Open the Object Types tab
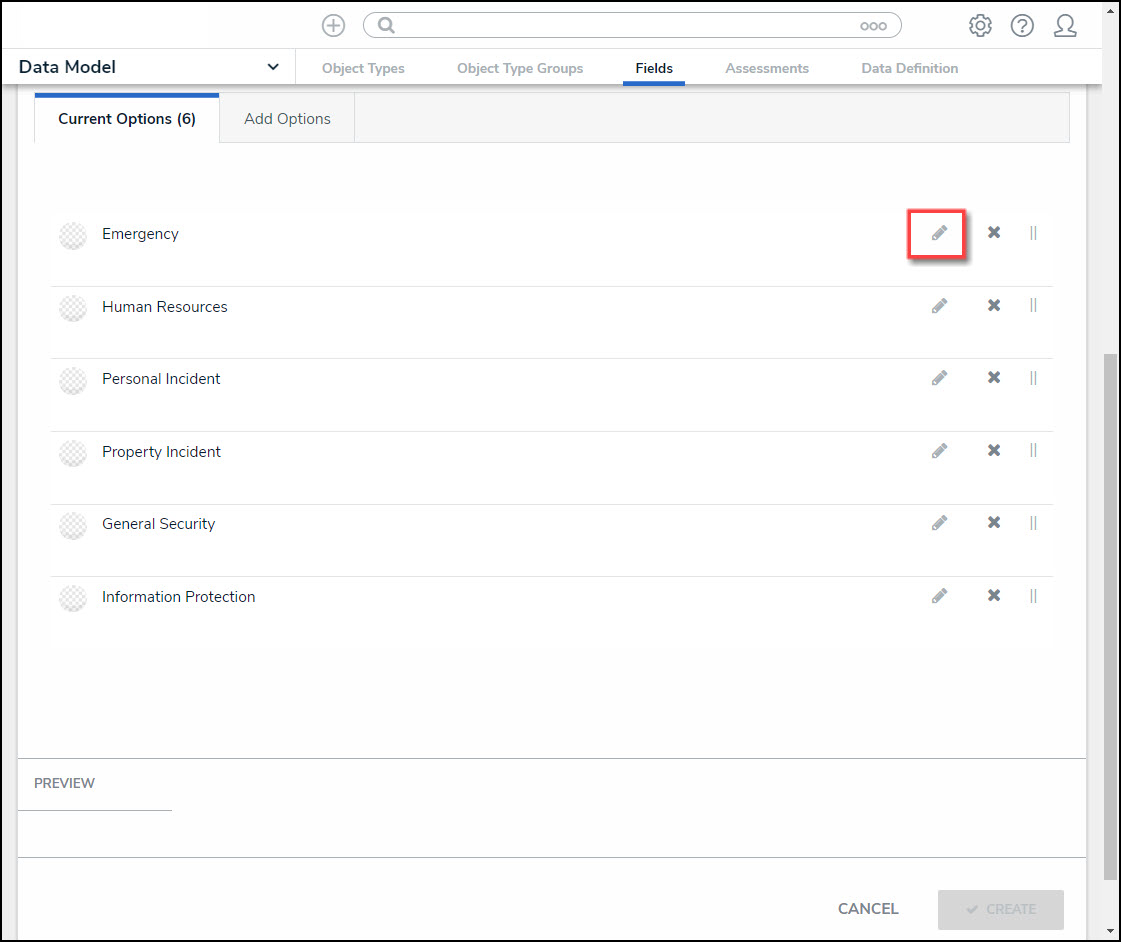This screenshot has width=1121, height=942. click(x=363, y=68)
